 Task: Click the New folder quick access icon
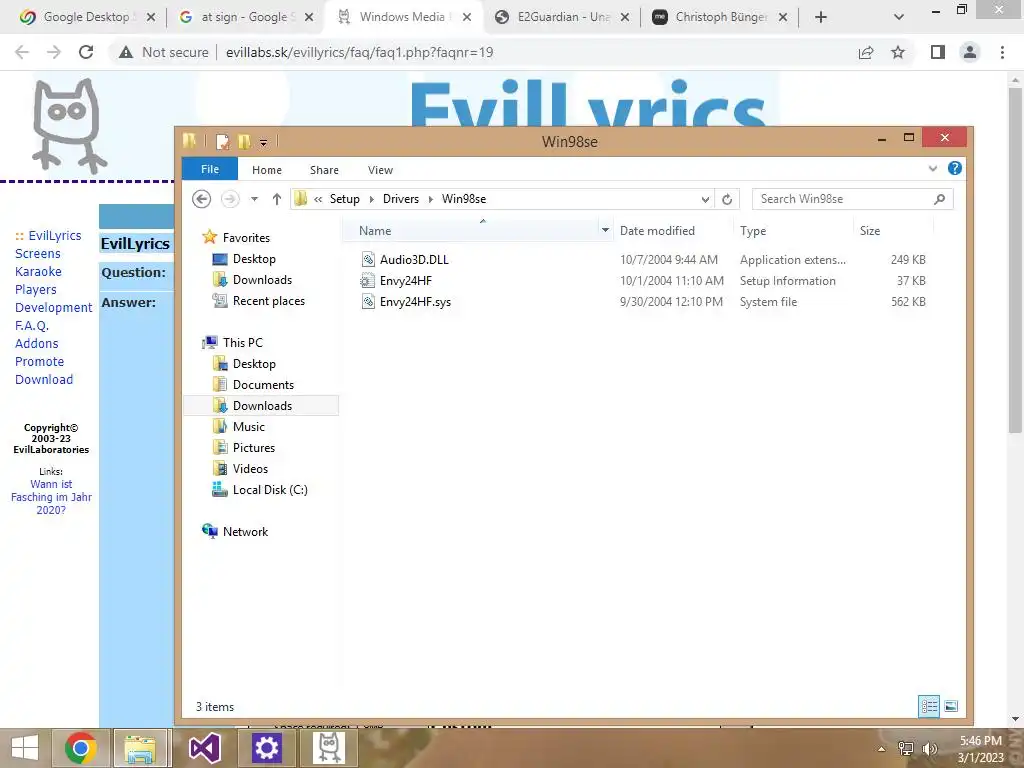[x=245, y=141]
